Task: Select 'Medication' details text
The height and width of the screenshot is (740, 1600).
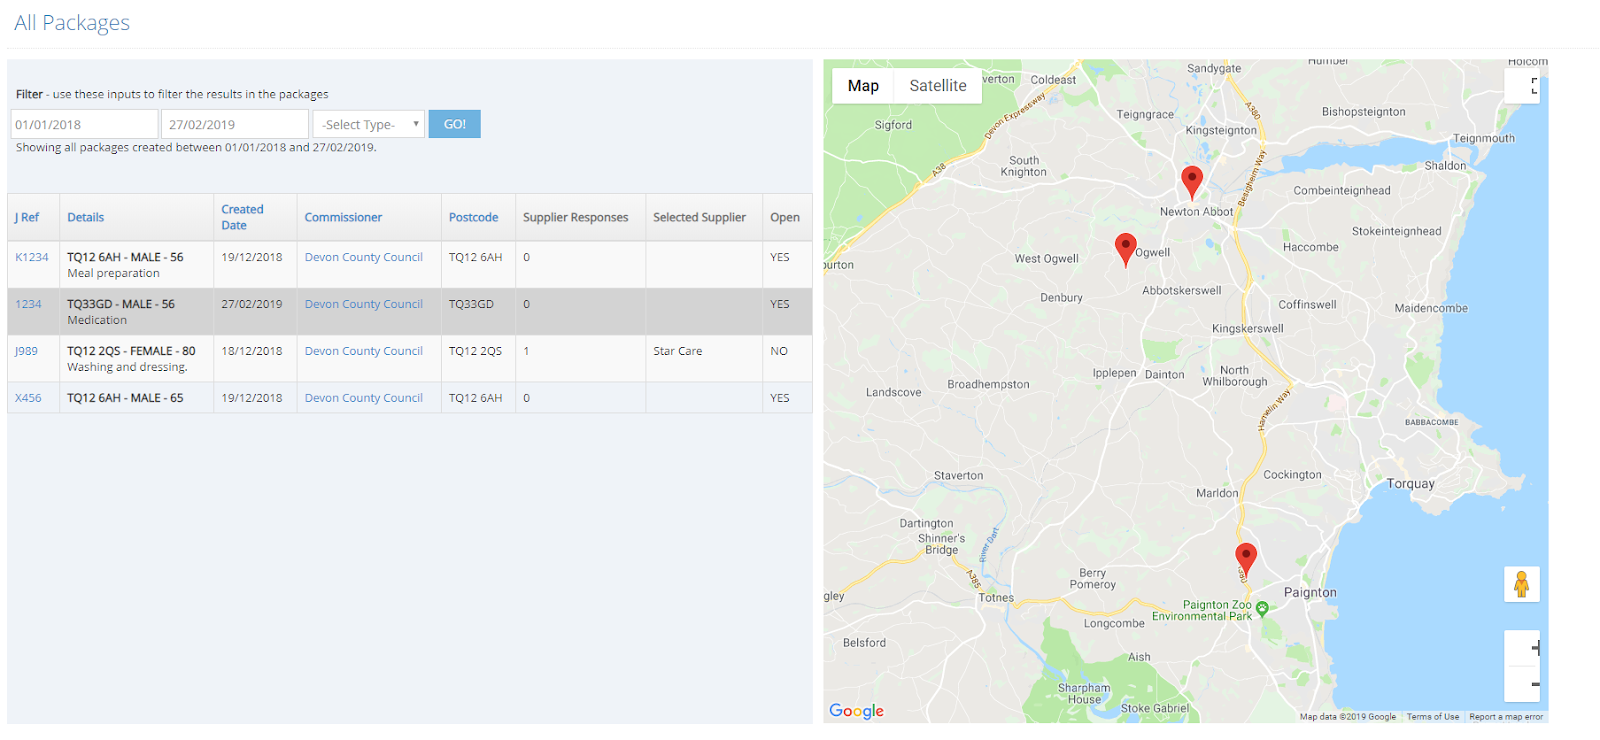Action: pyautogui.click(x=97, y=320)
